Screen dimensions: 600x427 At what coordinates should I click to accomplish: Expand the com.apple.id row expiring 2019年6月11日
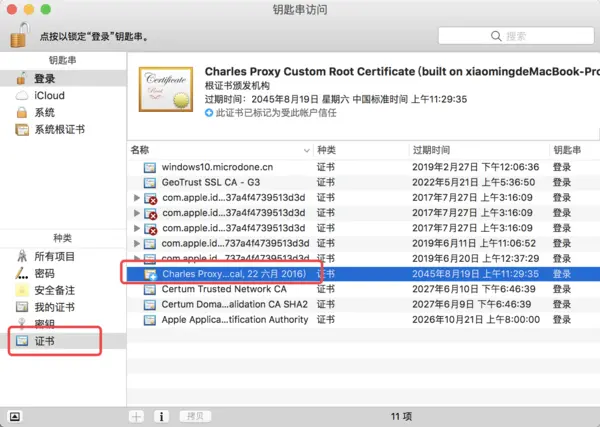pos(137,243)
